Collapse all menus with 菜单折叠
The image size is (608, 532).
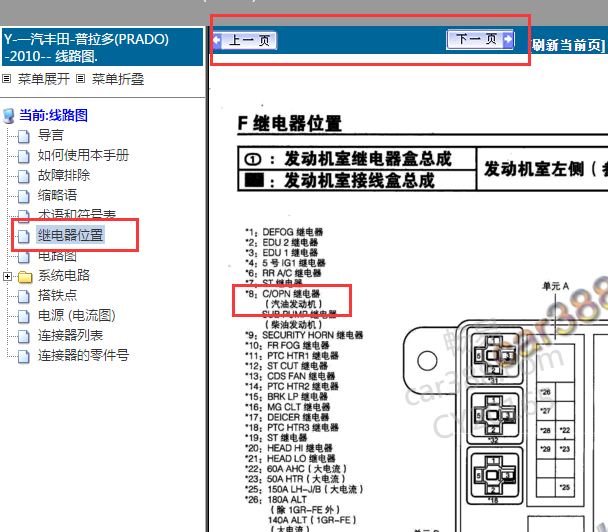point(118,79)
